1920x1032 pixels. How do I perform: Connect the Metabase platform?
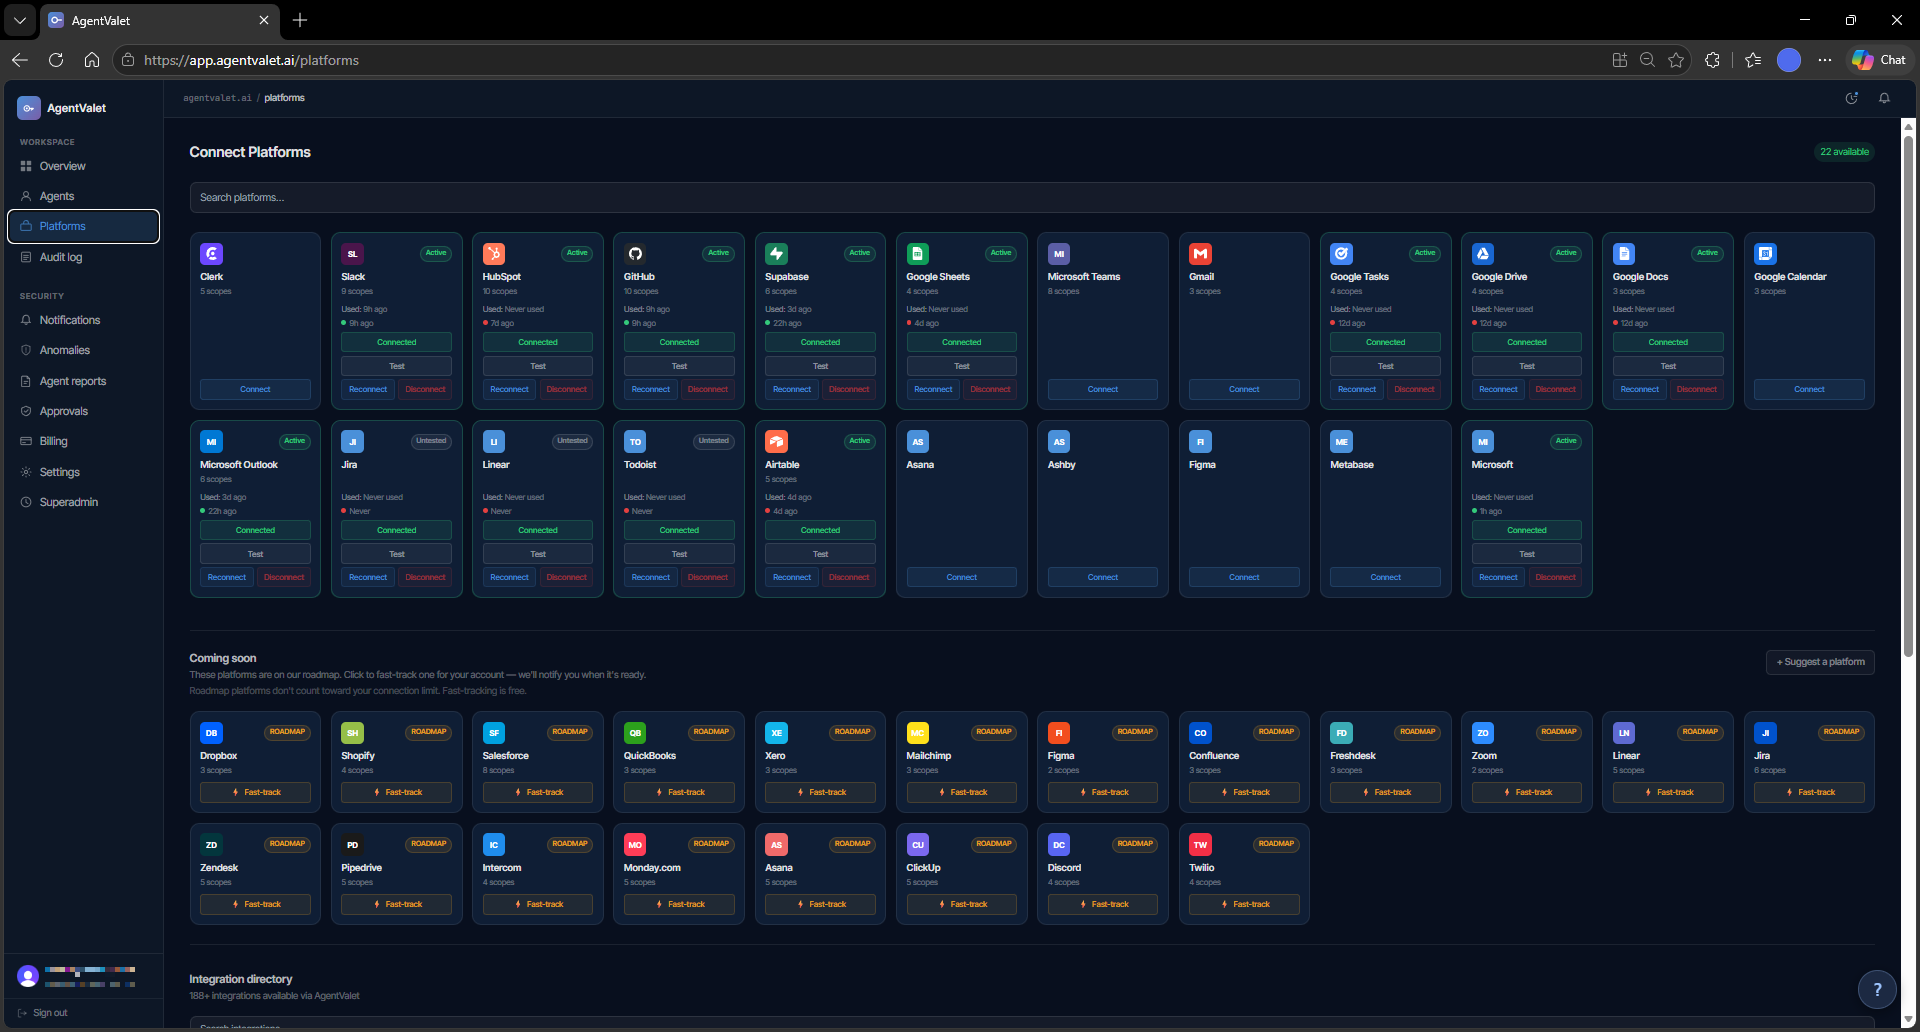[1385, 577]
